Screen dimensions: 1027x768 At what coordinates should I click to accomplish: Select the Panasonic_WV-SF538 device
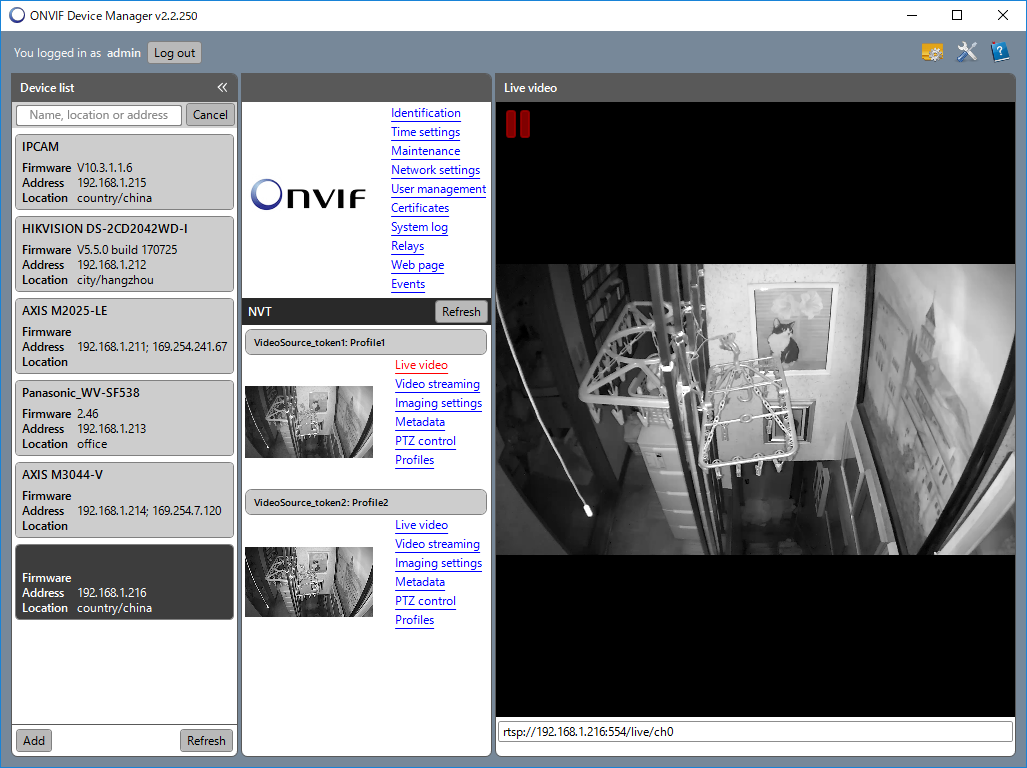124,418
